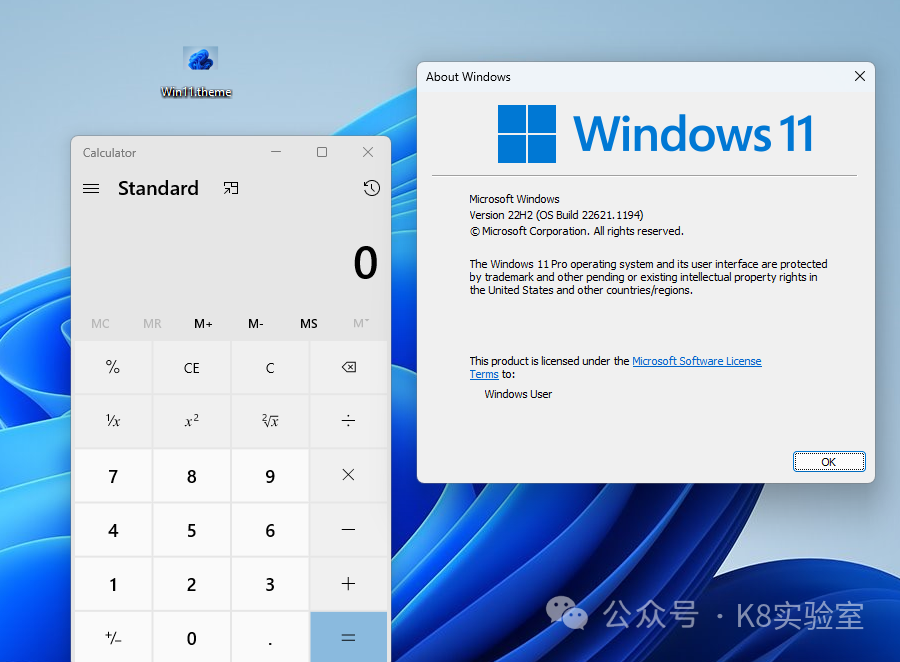Click the percent key
The image size is (900, 662).
(x=113, y=367)
